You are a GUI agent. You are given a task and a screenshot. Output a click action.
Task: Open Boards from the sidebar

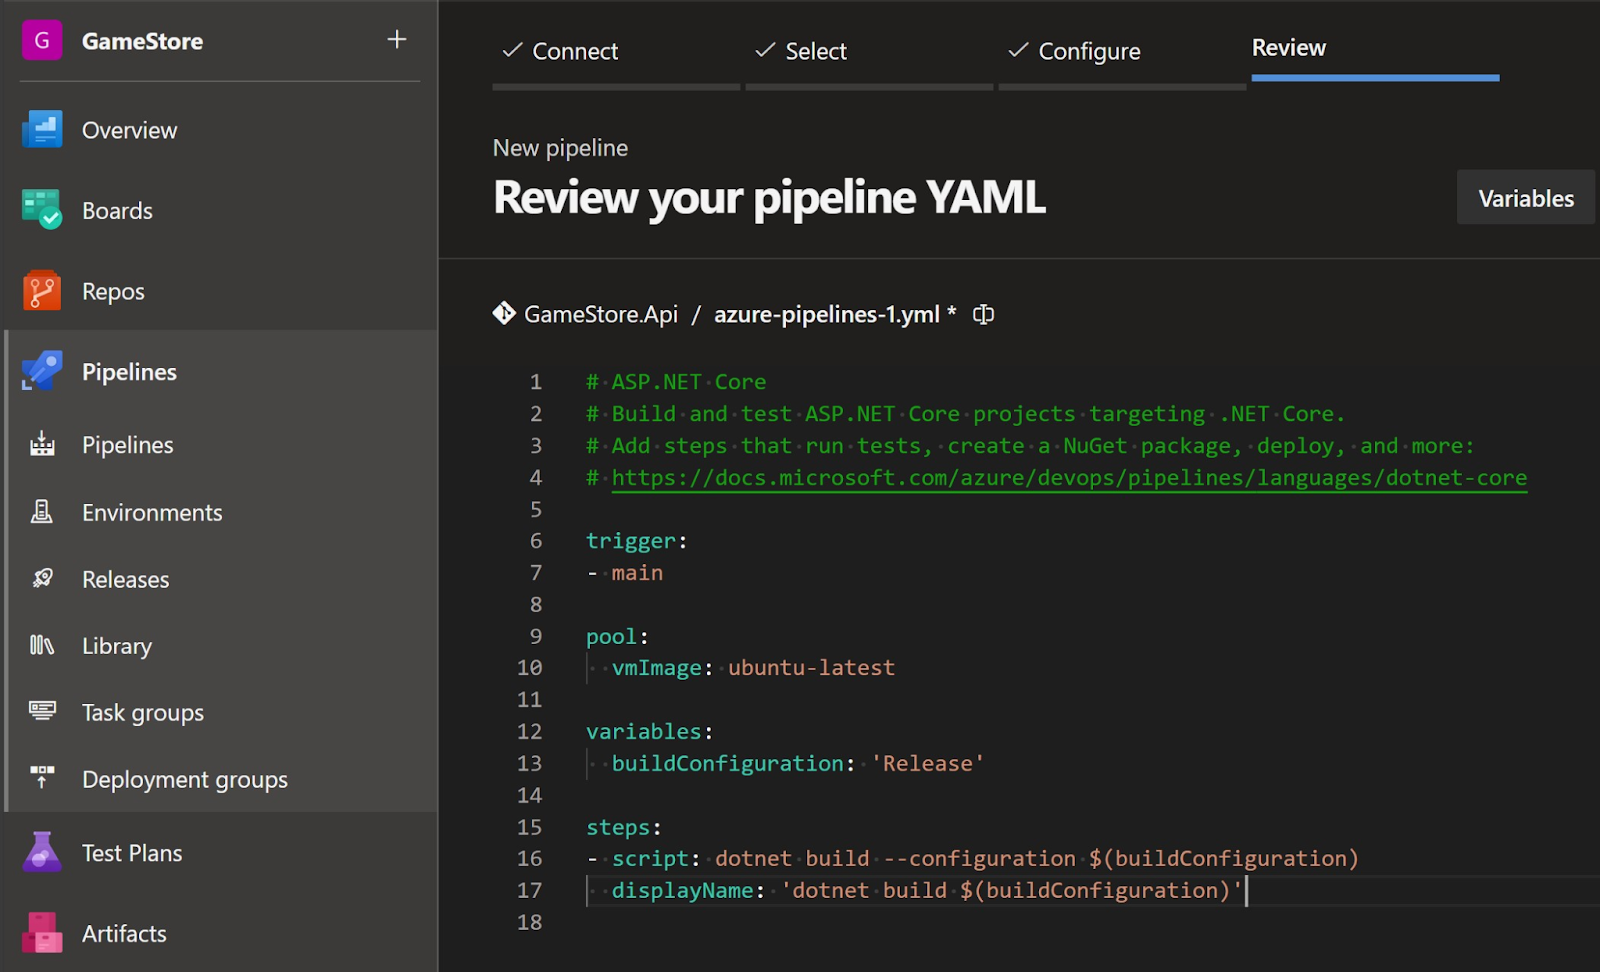[x=117, y=210]
